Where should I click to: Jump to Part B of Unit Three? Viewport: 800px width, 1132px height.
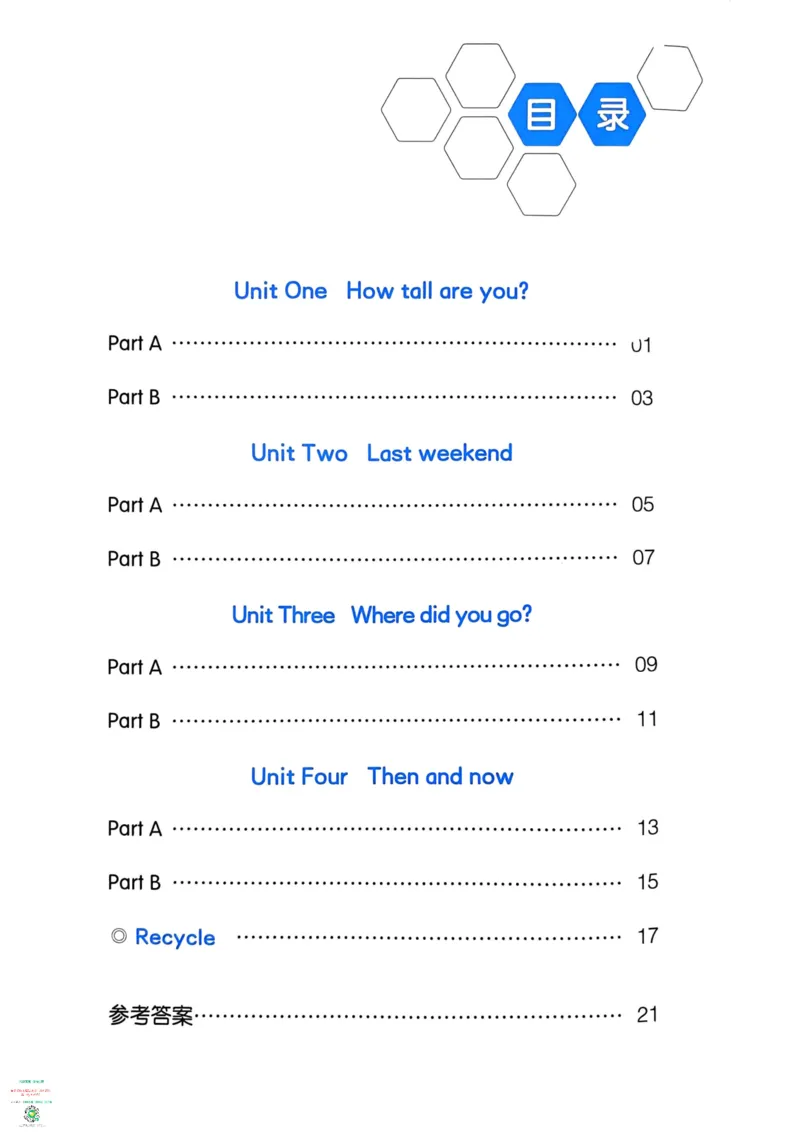(134, 720)
